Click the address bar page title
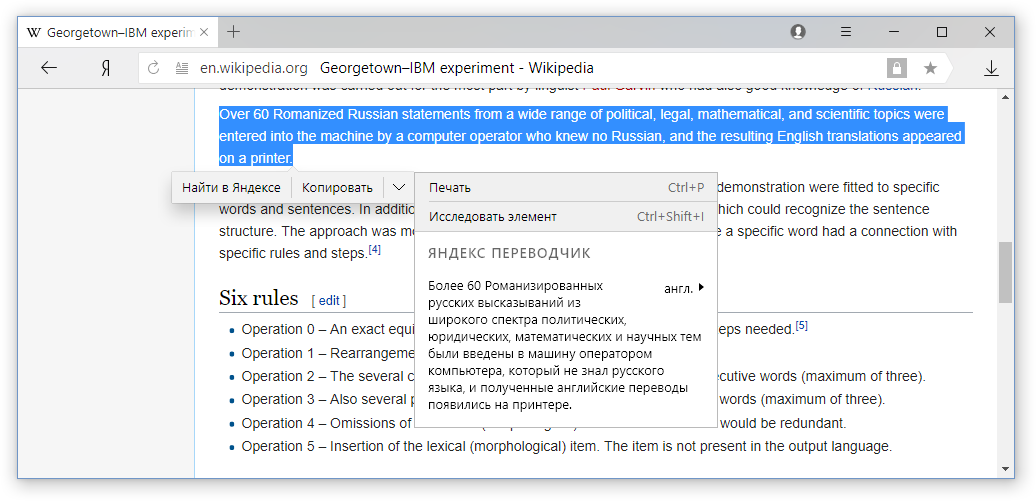This screenshot has height=501, width=1036. click(x=457, y=68)
